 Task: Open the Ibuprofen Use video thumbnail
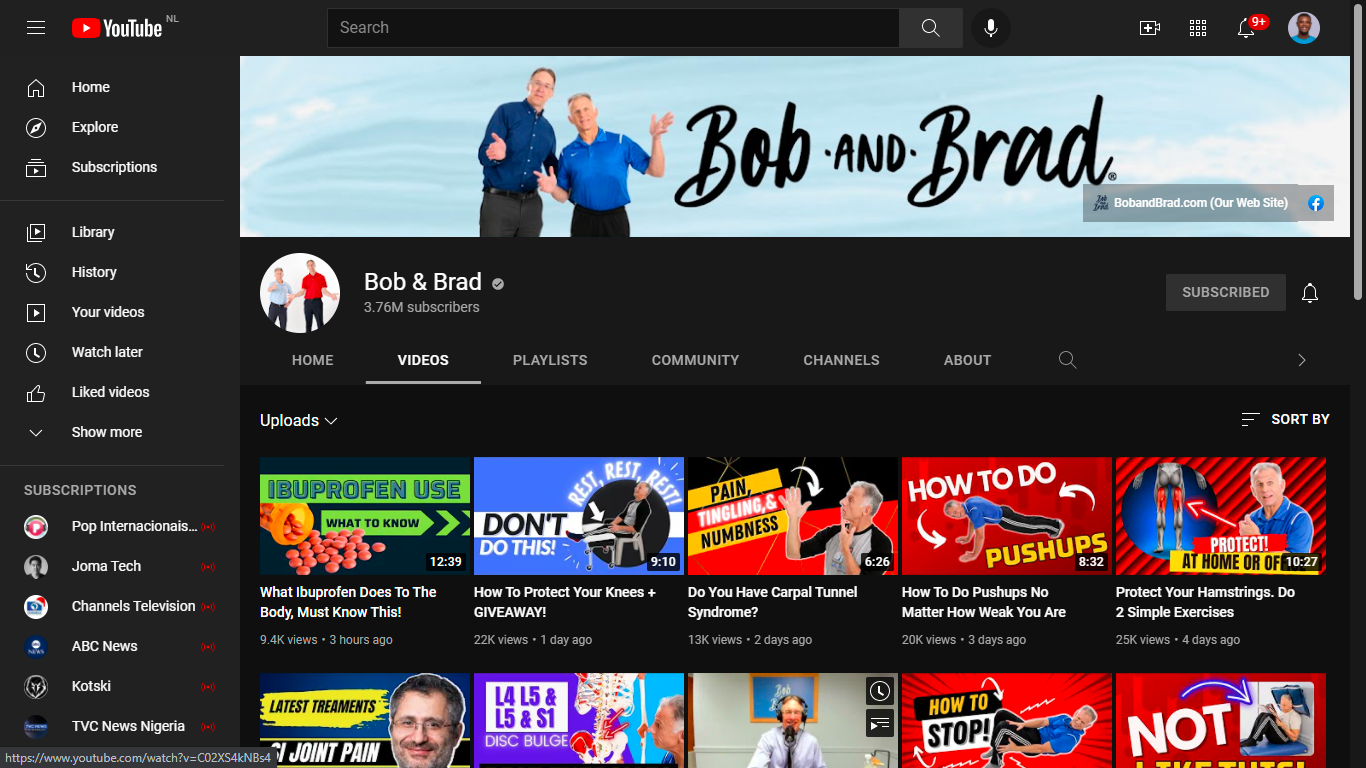[x=365, y=516]
